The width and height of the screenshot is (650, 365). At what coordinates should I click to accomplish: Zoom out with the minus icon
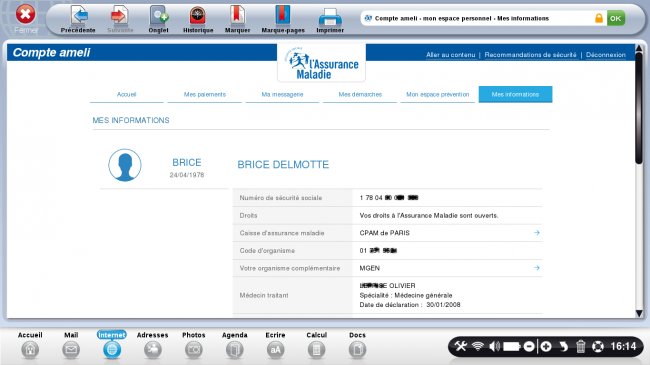(x=529, y=346)
